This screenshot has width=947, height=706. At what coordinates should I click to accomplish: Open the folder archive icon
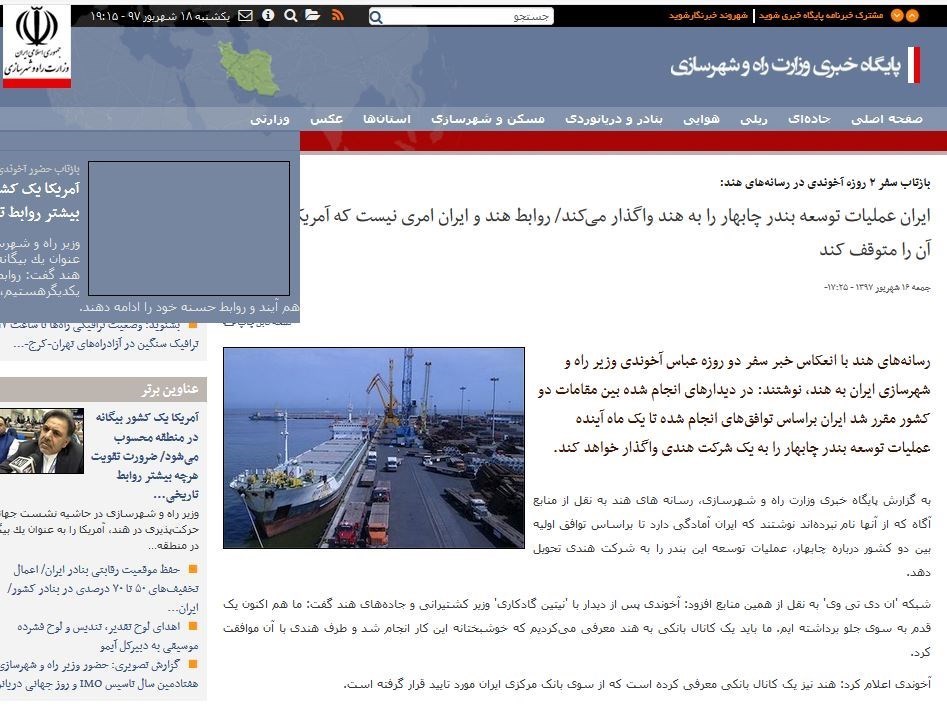pyautogui.click(x=313, y=16)
